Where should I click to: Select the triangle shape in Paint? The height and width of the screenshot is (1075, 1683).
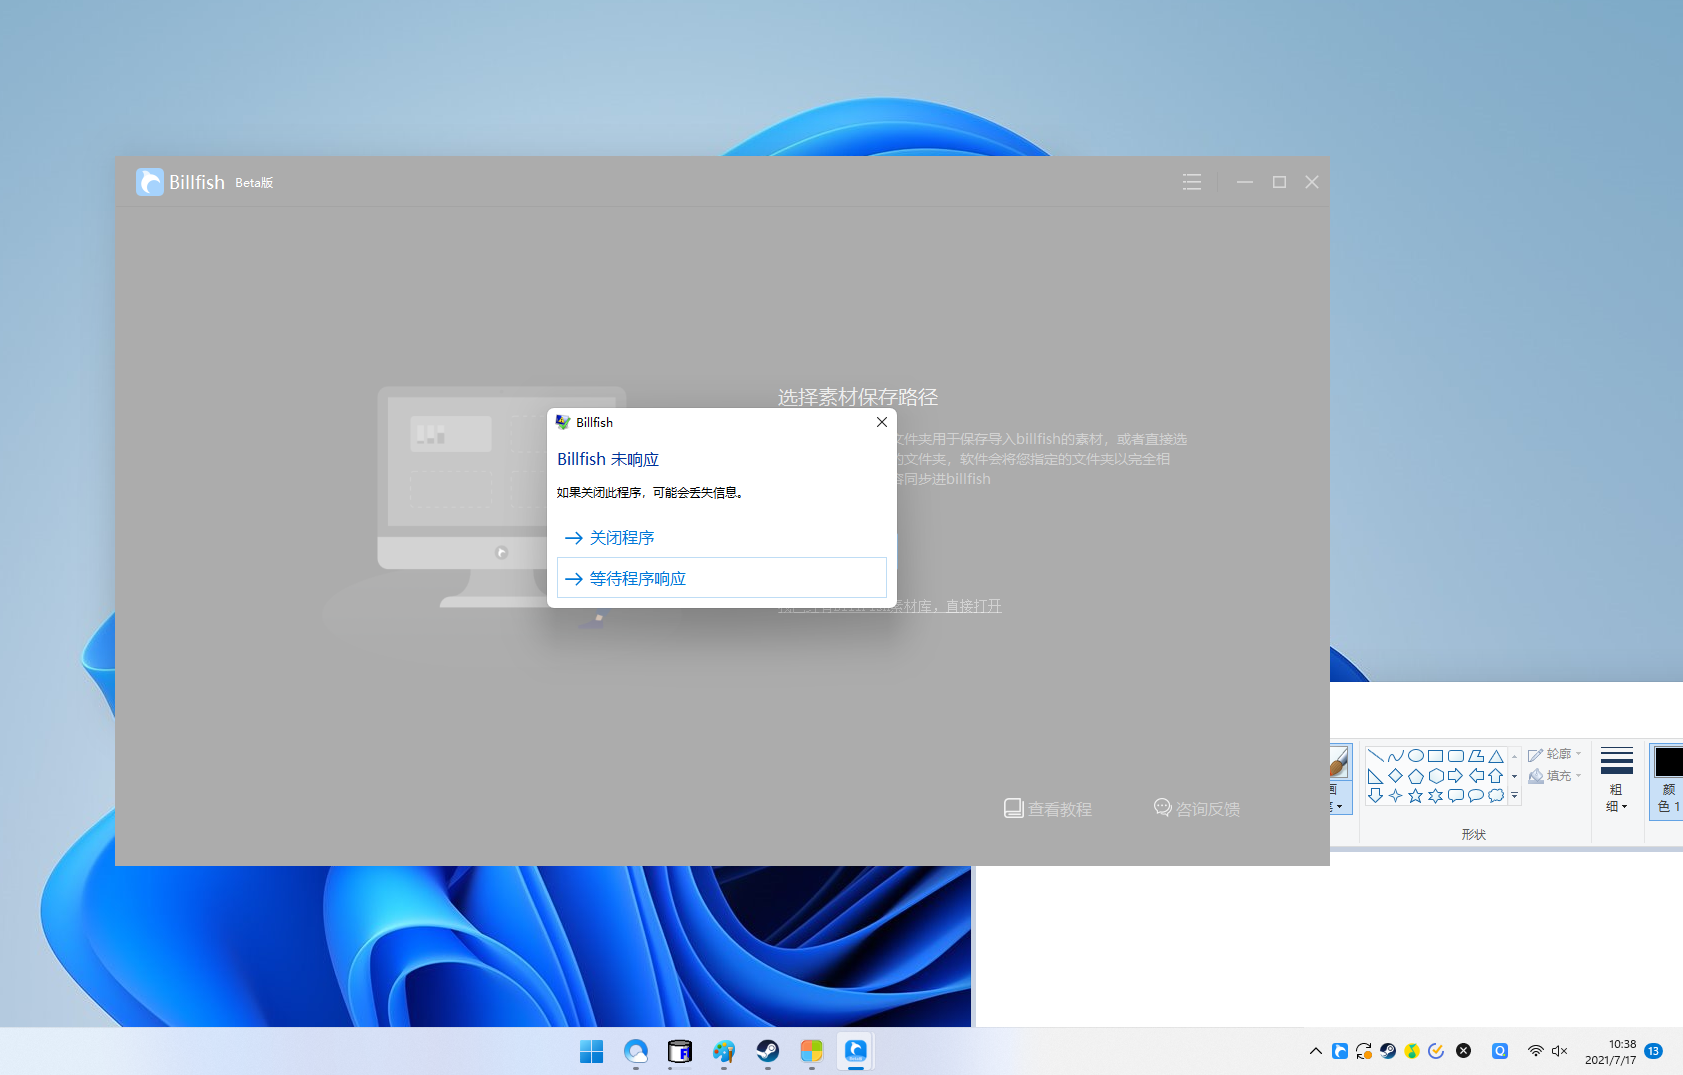coord(1496,756)
